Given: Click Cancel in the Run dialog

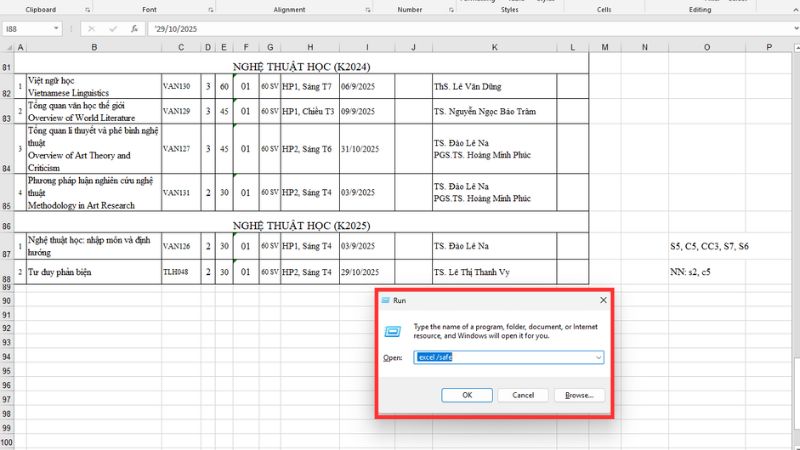Looking at the screenshot, I should click(x=523, y=395).
